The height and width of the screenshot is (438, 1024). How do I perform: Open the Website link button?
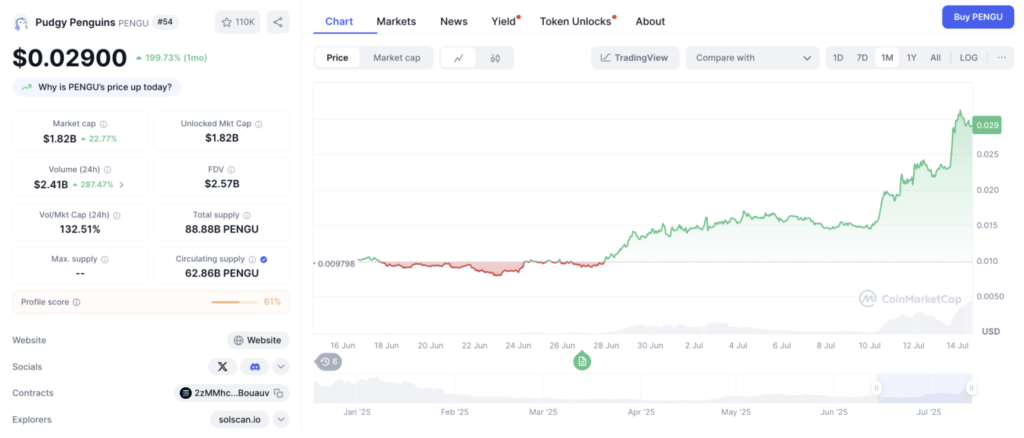pos(258,340)
